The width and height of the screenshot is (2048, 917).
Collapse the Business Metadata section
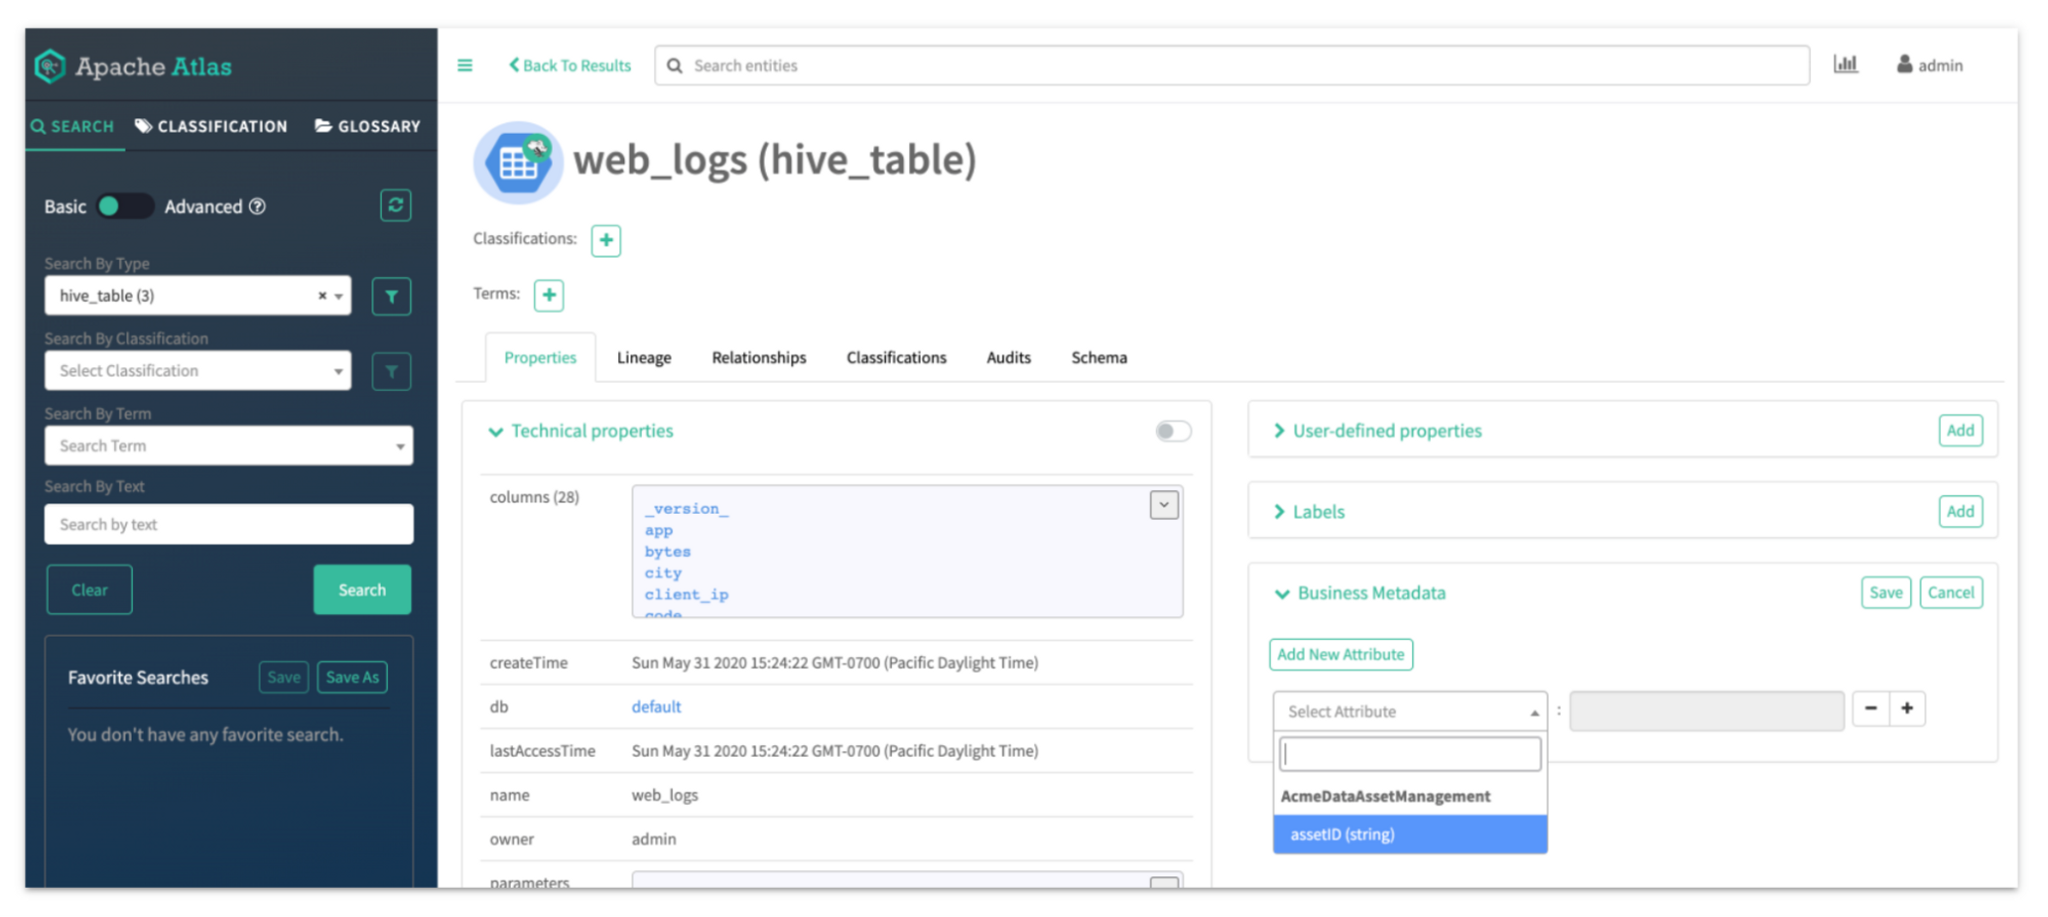(1370, 593)
